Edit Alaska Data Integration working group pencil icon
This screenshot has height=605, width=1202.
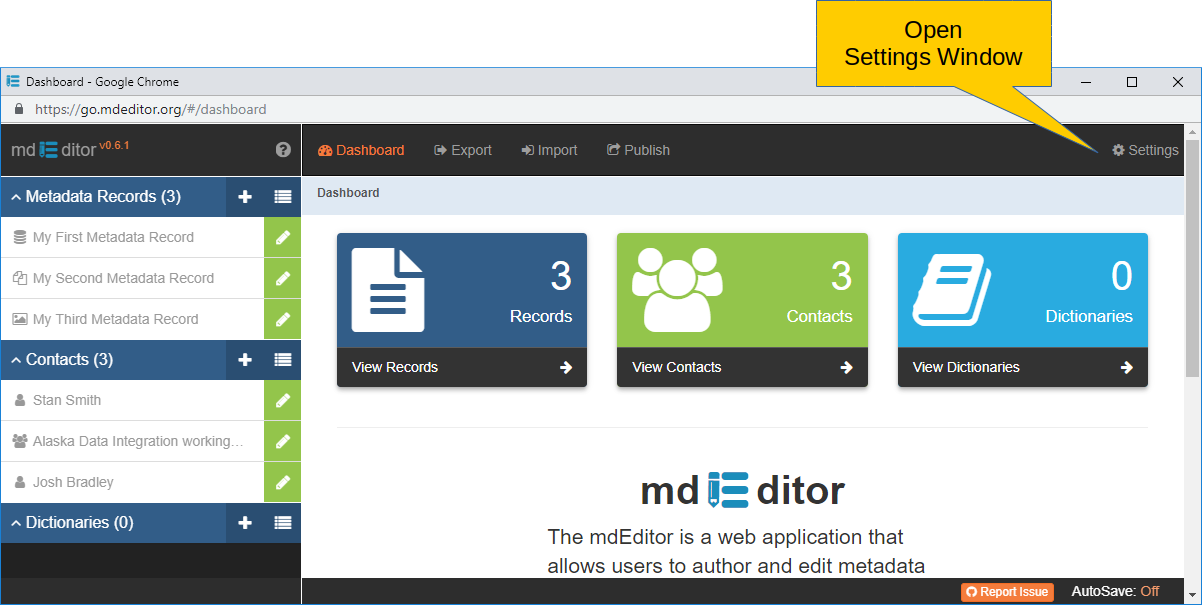(283, 441)
